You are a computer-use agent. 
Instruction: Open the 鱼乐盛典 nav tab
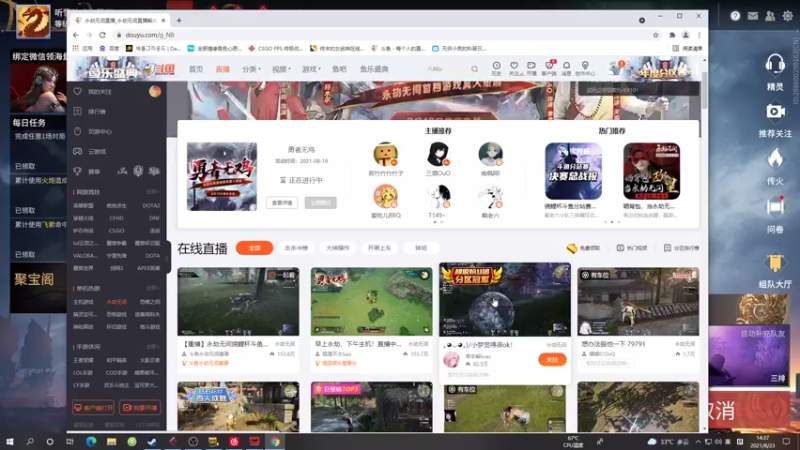point(374,69)
